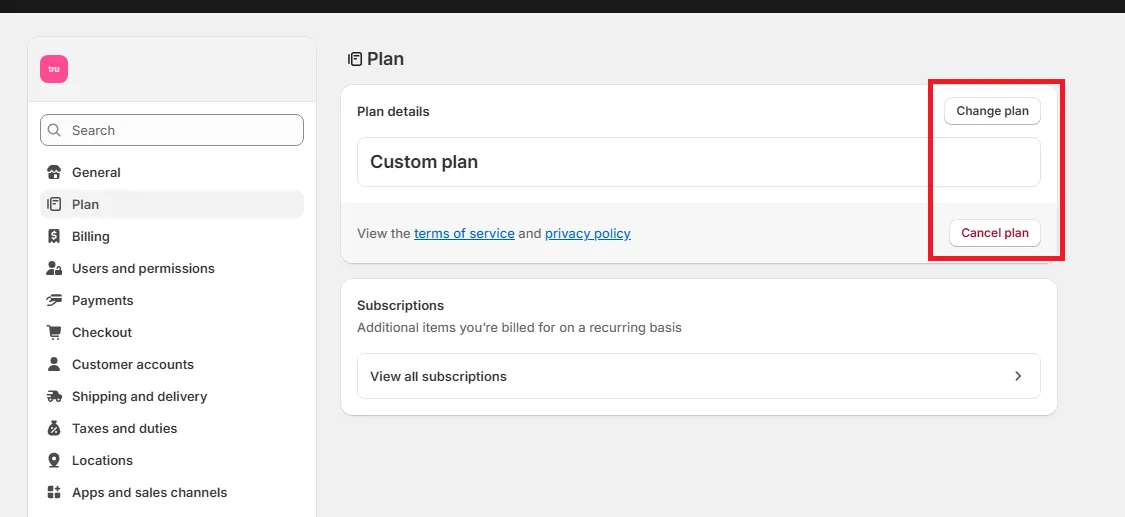The height and width of the screenshot is (517, 1125).
Task: Click the Payments hand icon
Action: click(x=54, y=300)
